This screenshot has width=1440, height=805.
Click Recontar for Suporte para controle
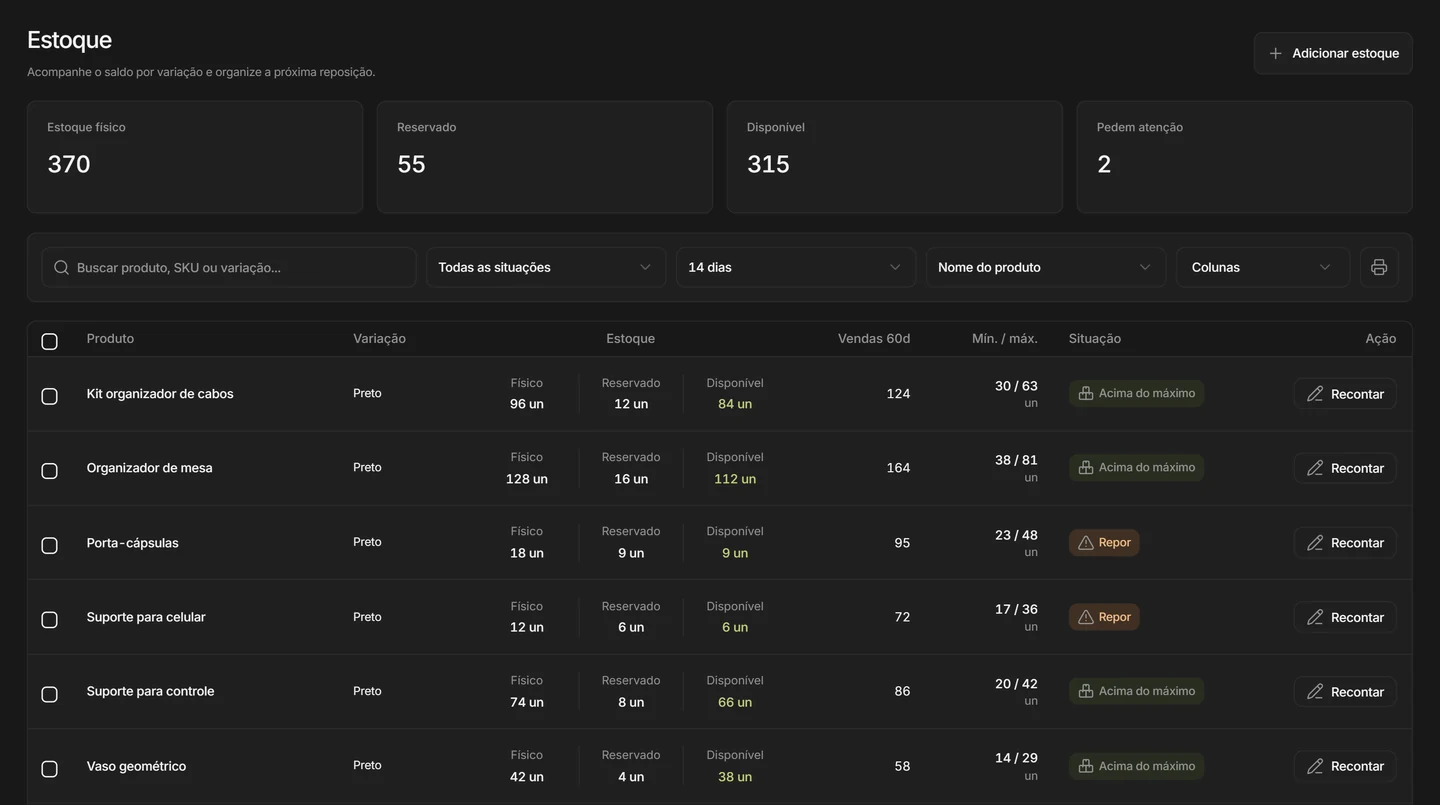pos(1345,692)
